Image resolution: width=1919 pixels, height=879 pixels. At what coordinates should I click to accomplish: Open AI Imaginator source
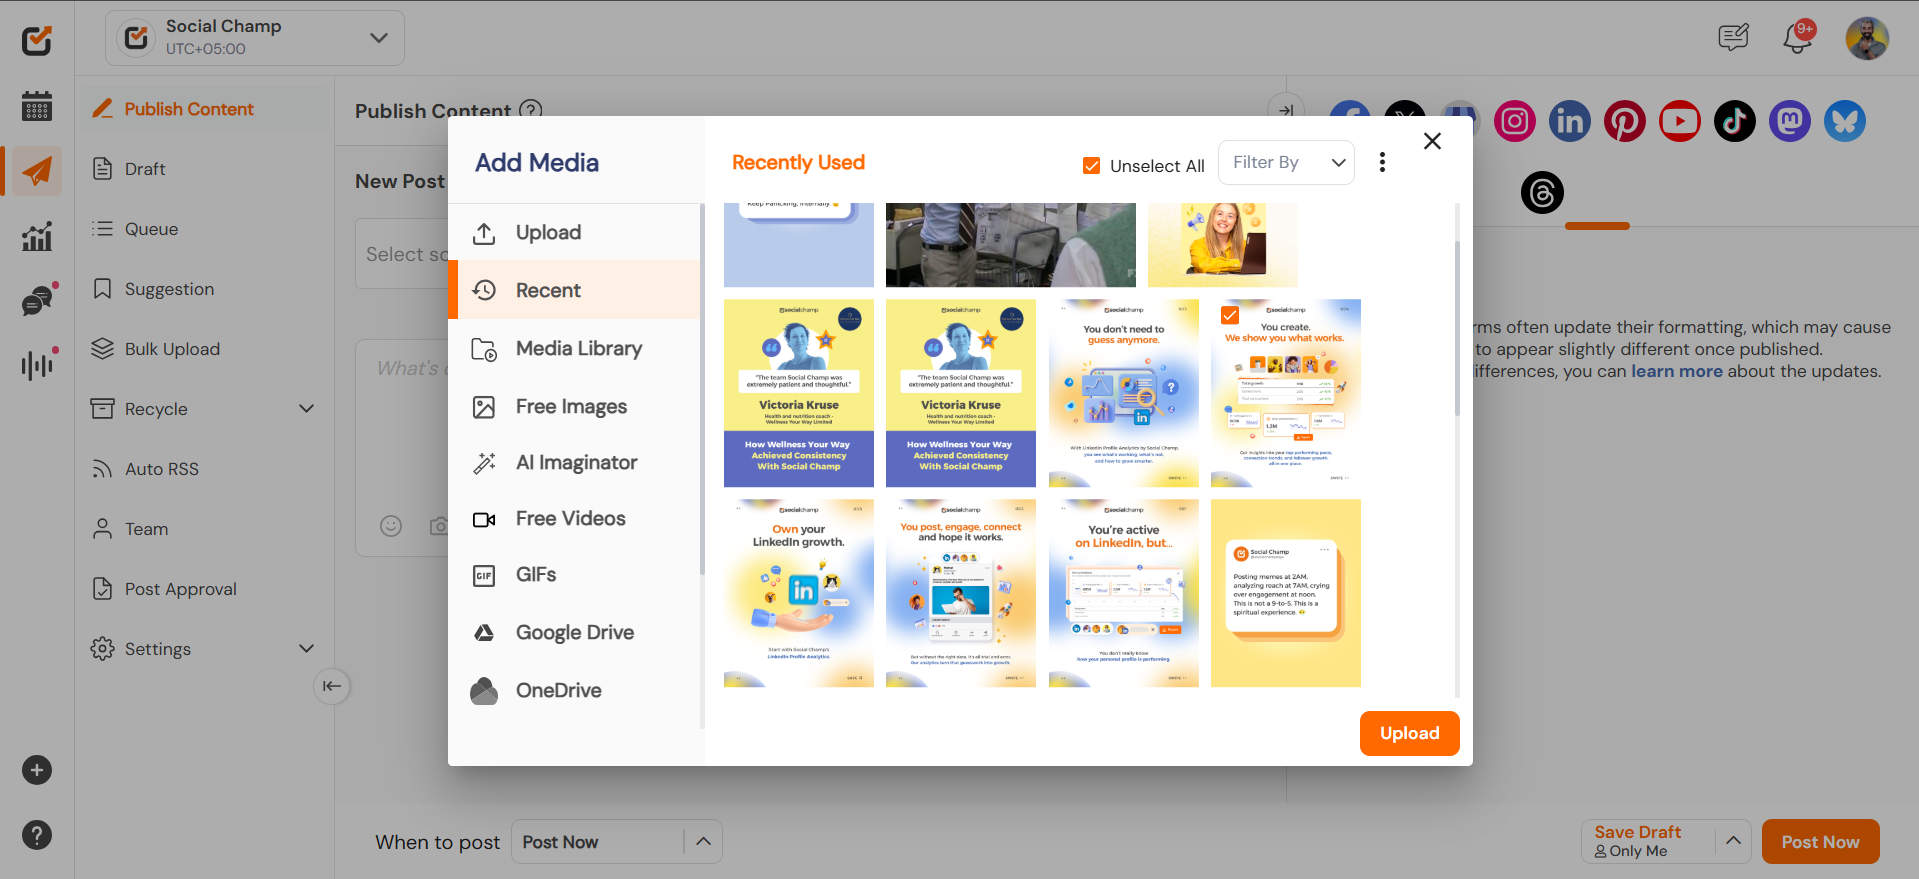(574, 463)
